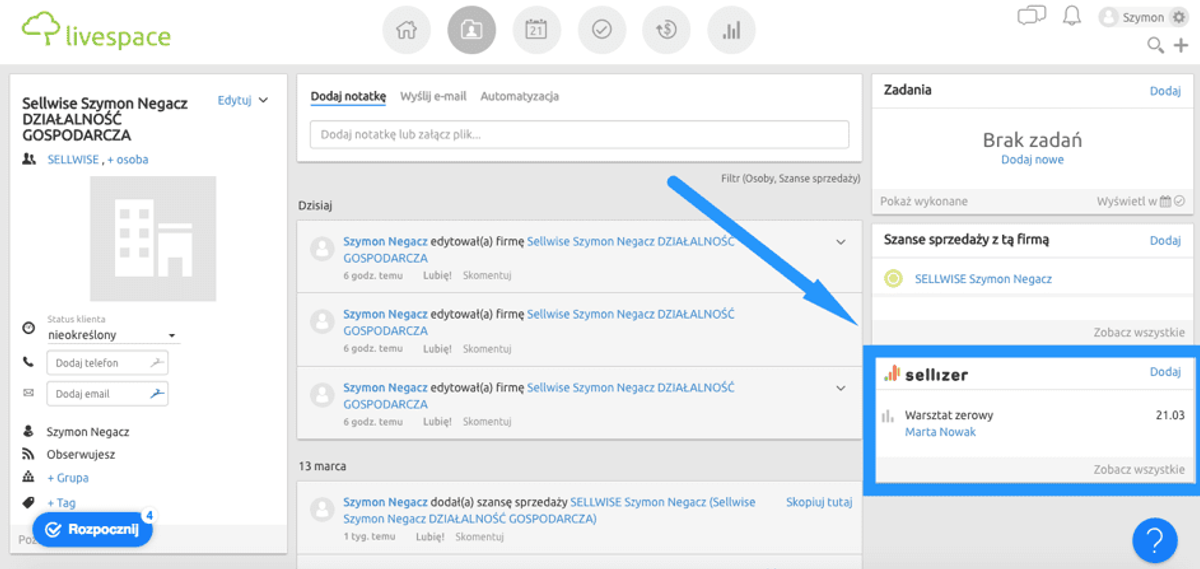Click the + Tag link
The image size is (1200, 569).
pyautogui.click(x=61, y=503)
